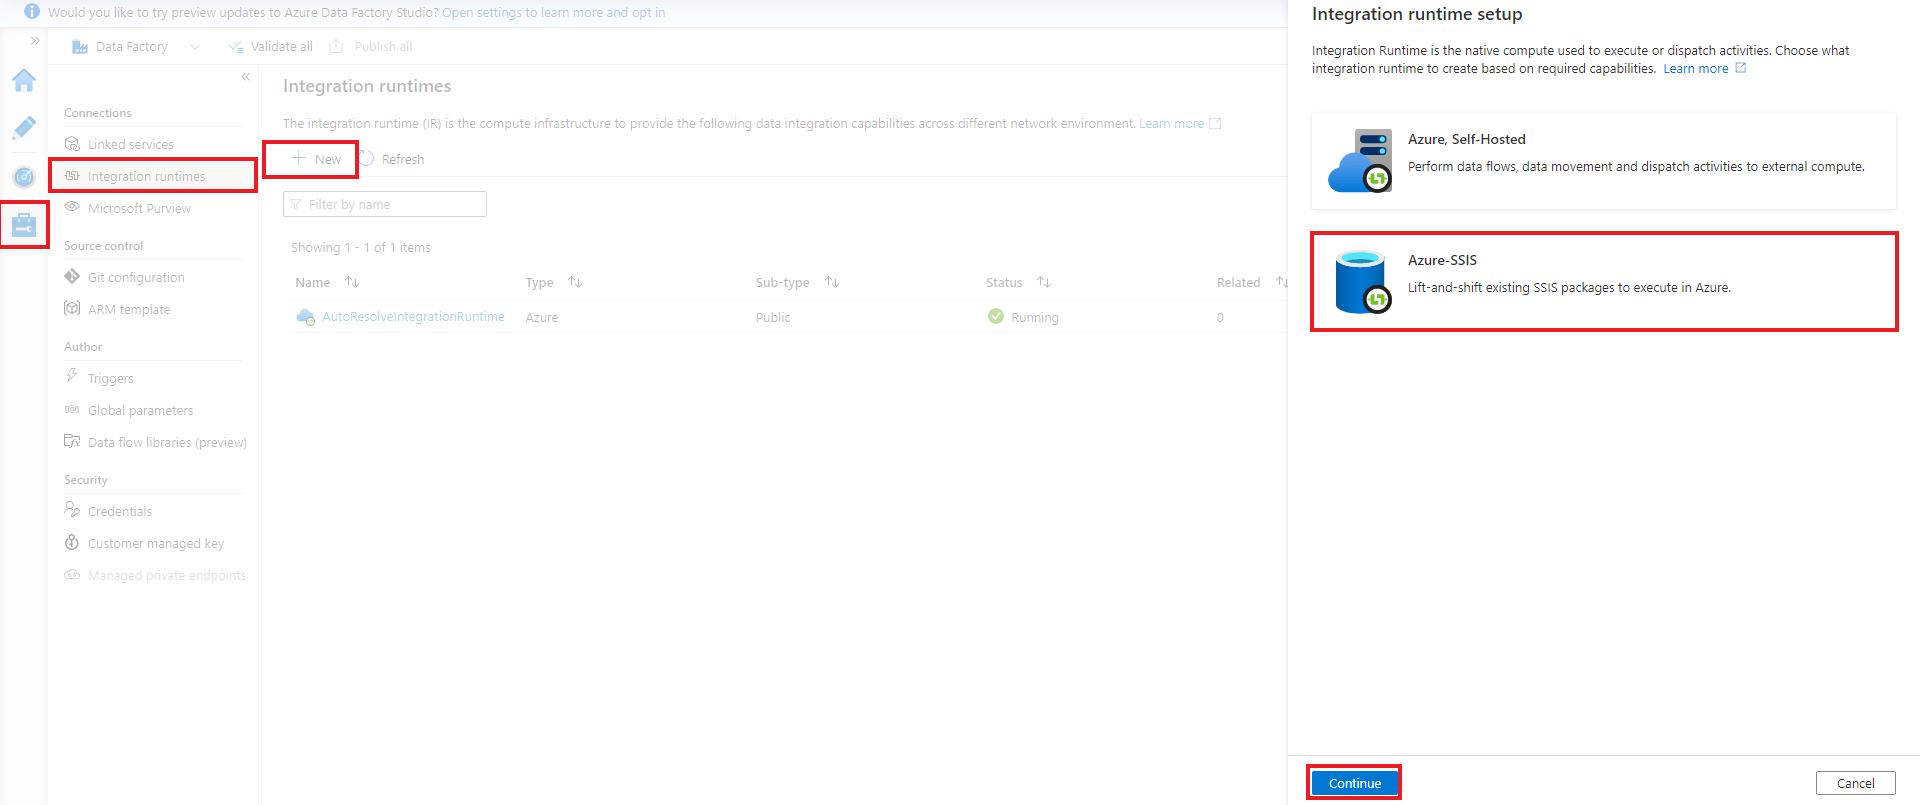1920x805 pixels.
Task: Click the Cancel button
Action: [x=1856, y=783]
